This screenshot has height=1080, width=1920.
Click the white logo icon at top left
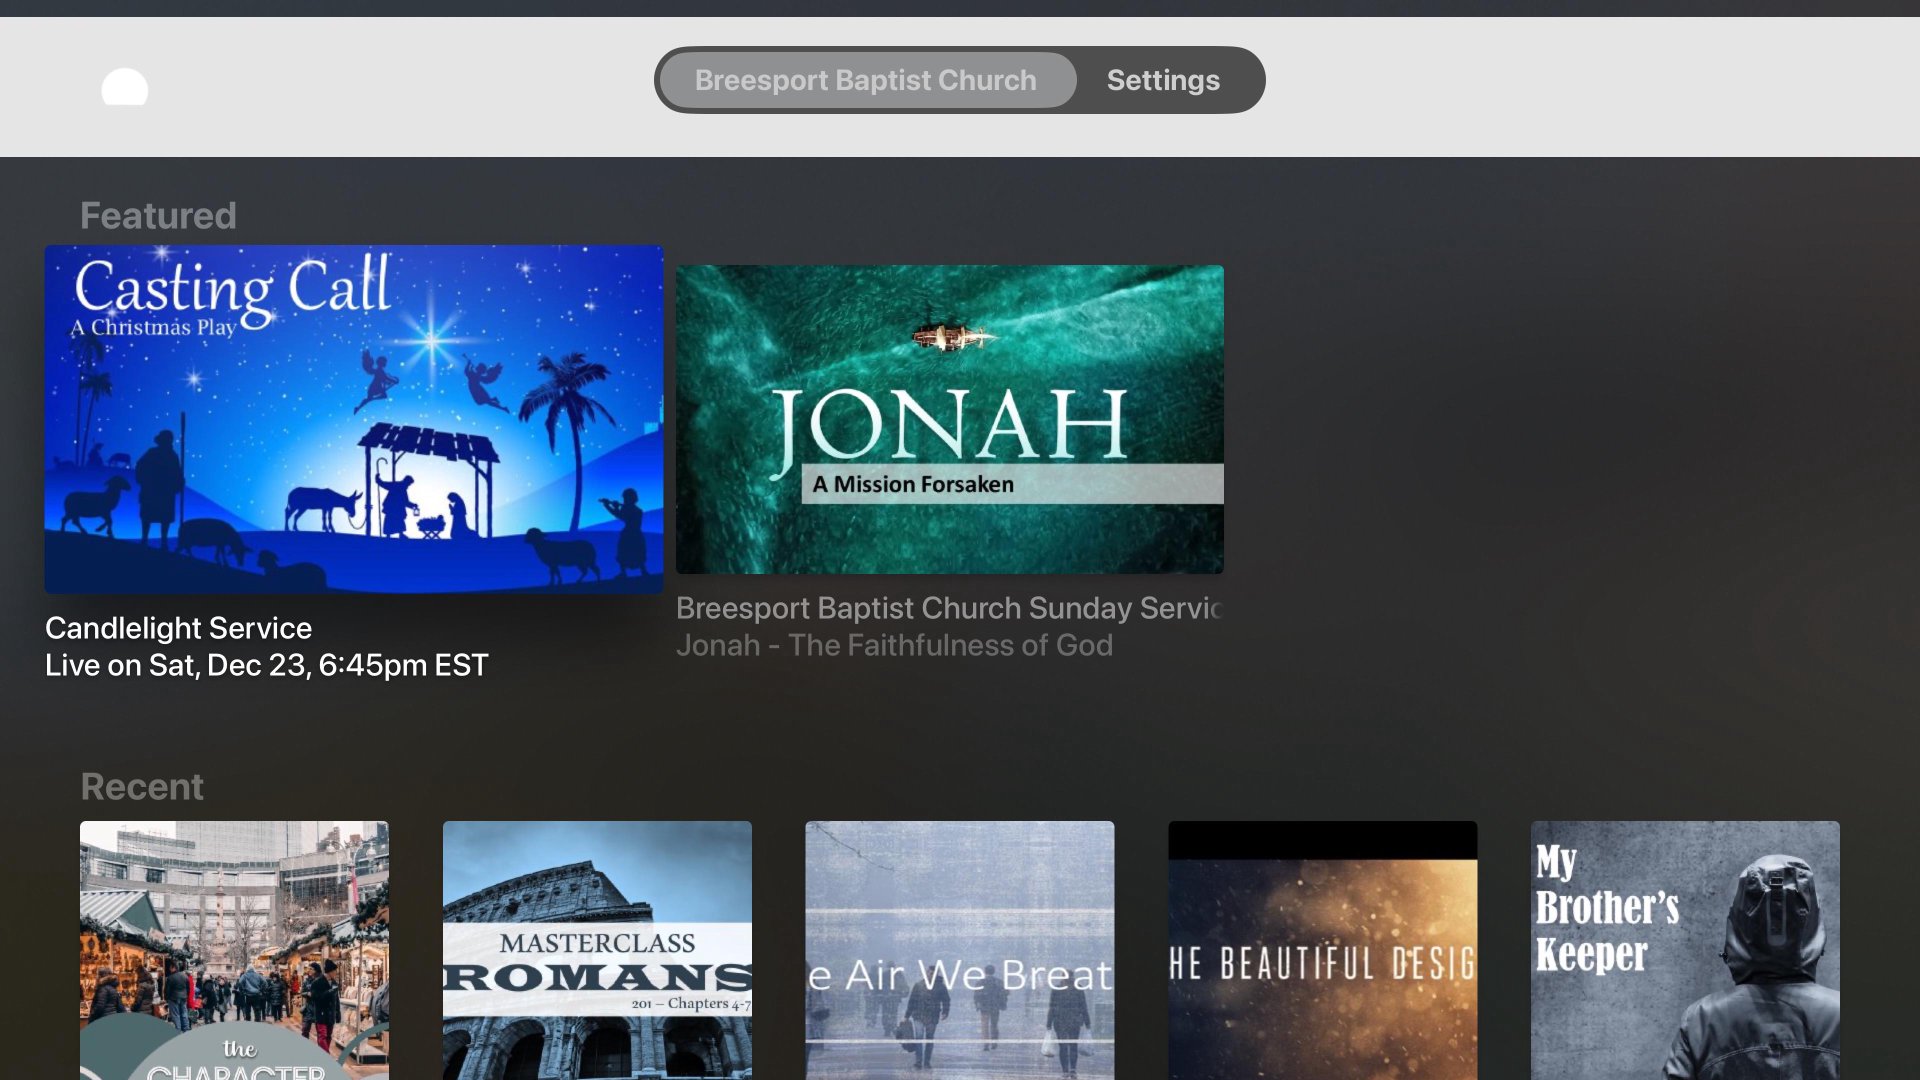(x=124, y=87)
